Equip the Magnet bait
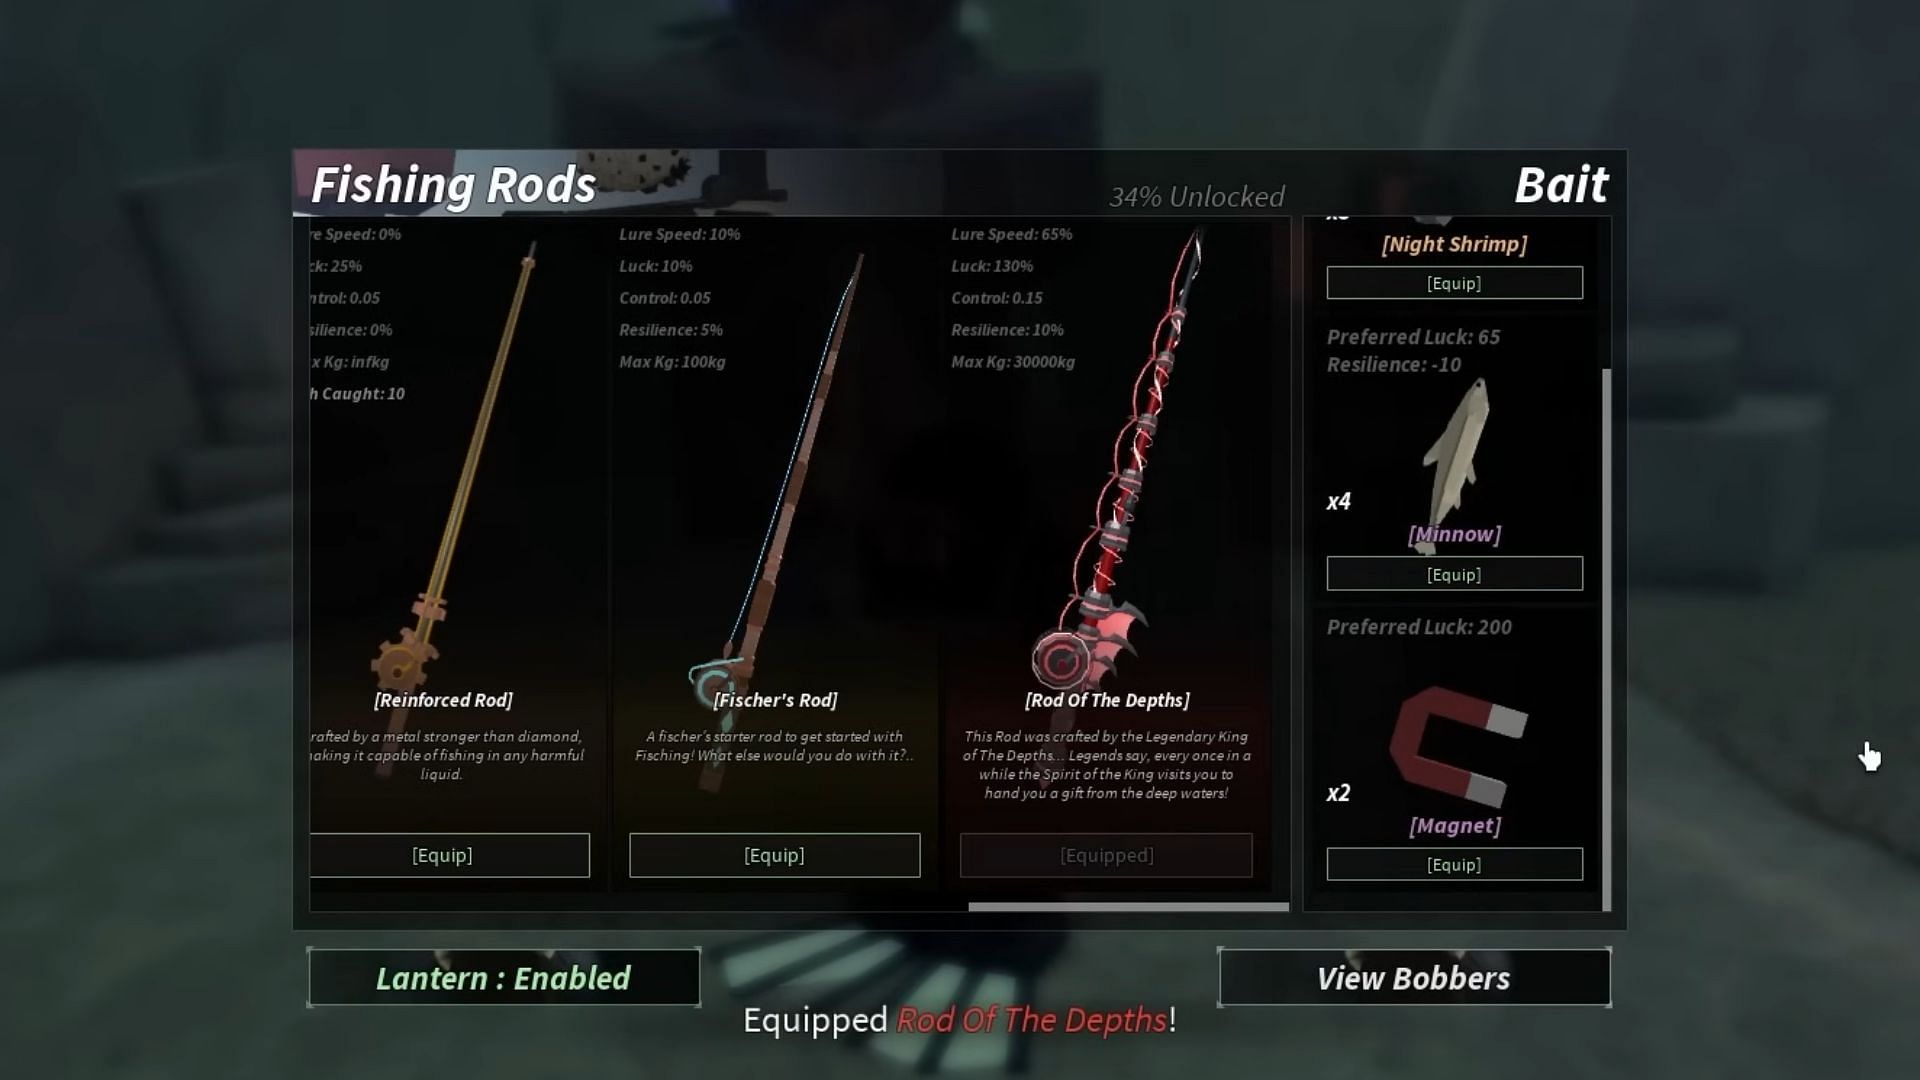Screen dimensions: 1920x1080 coord(1454,865)
